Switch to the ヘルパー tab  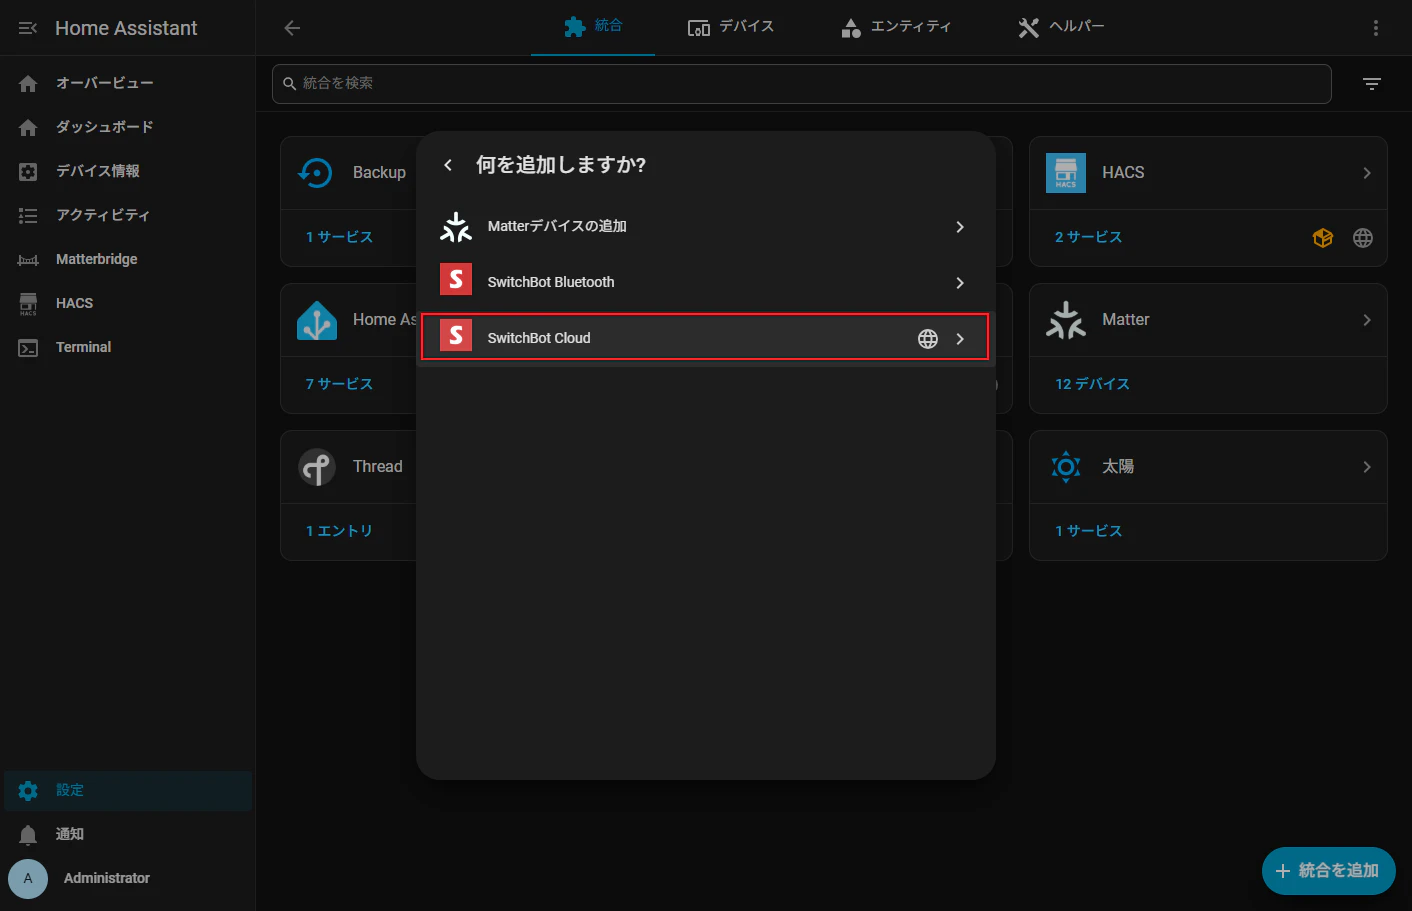pos(1061,27)
